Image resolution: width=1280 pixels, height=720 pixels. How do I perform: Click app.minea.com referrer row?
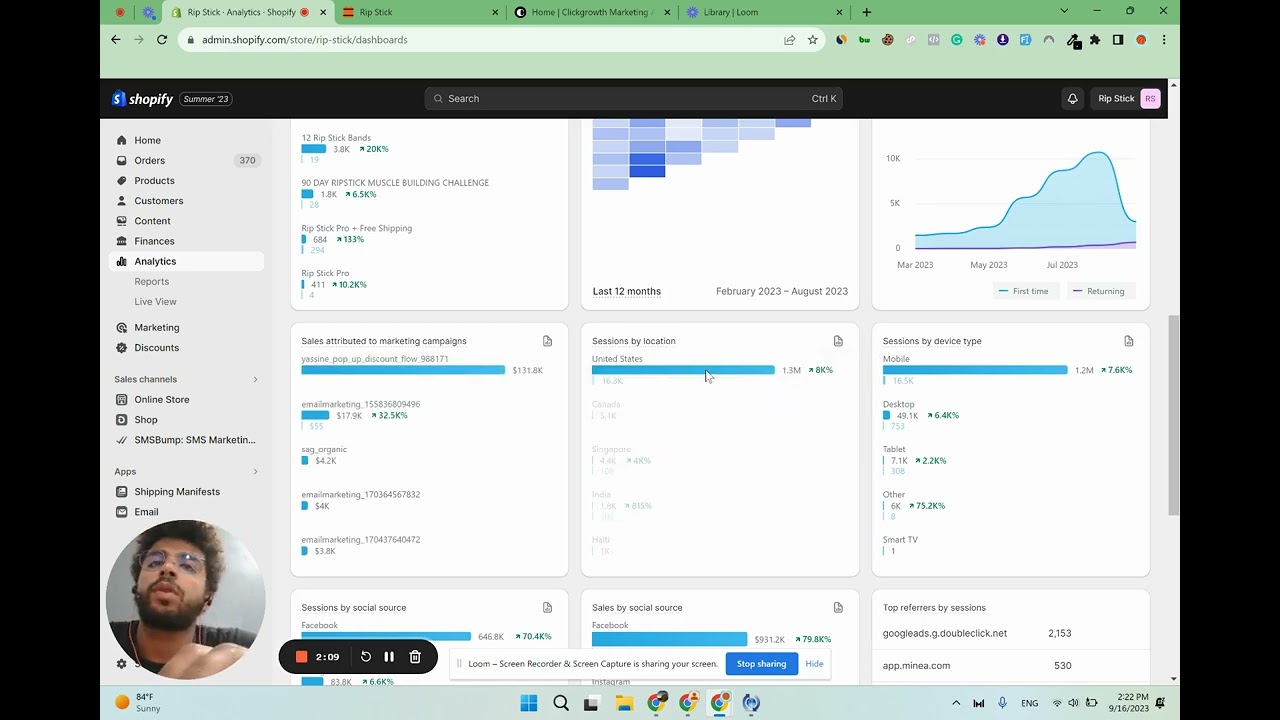[1010, 665]
